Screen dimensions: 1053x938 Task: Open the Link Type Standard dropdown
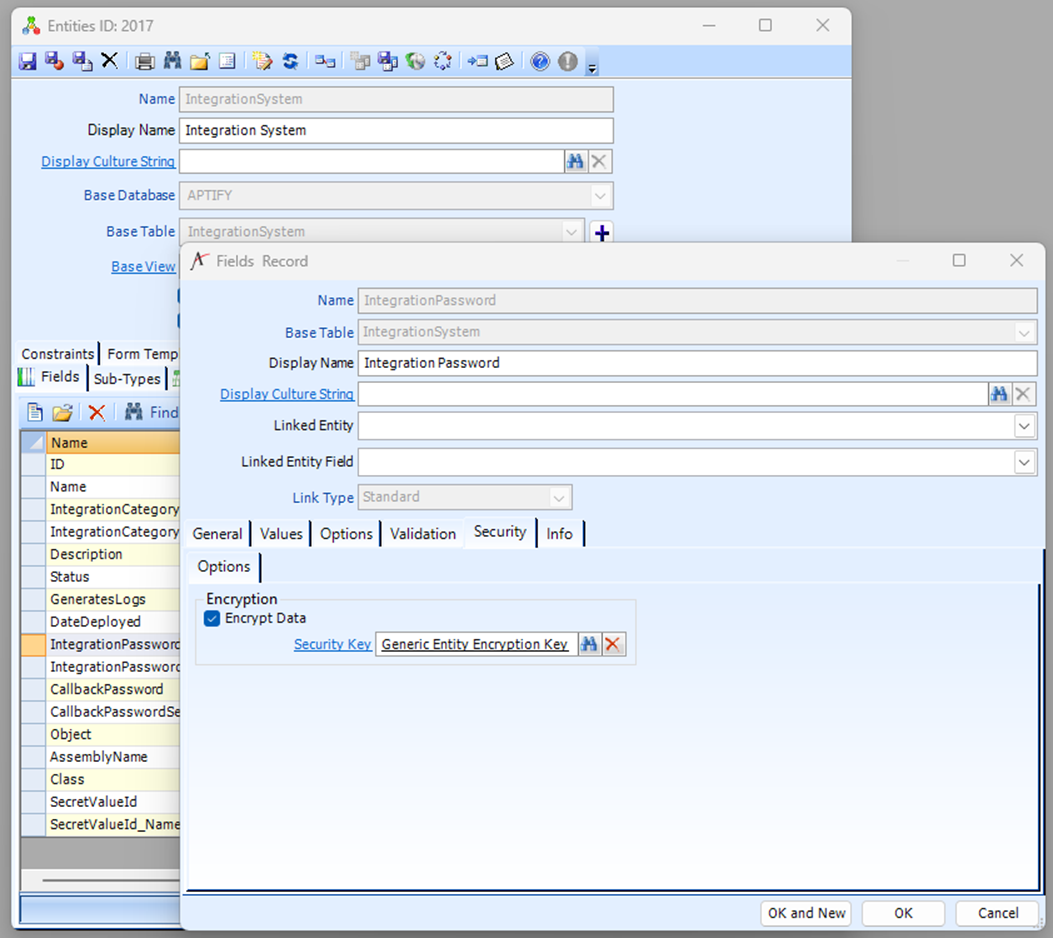click(x=558, y=498)
